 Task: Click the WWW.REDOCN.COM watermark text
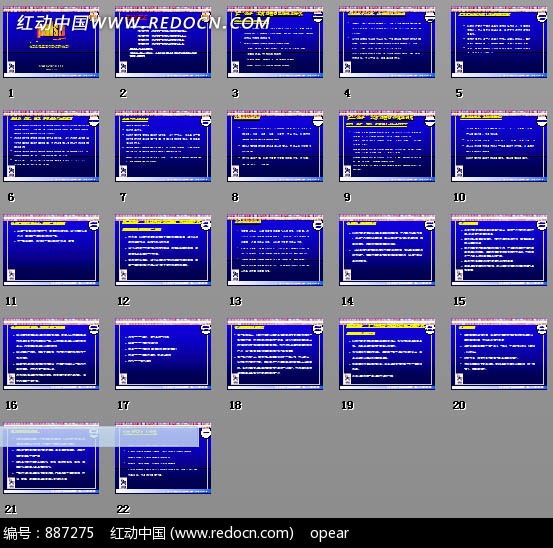coord(181,23)
